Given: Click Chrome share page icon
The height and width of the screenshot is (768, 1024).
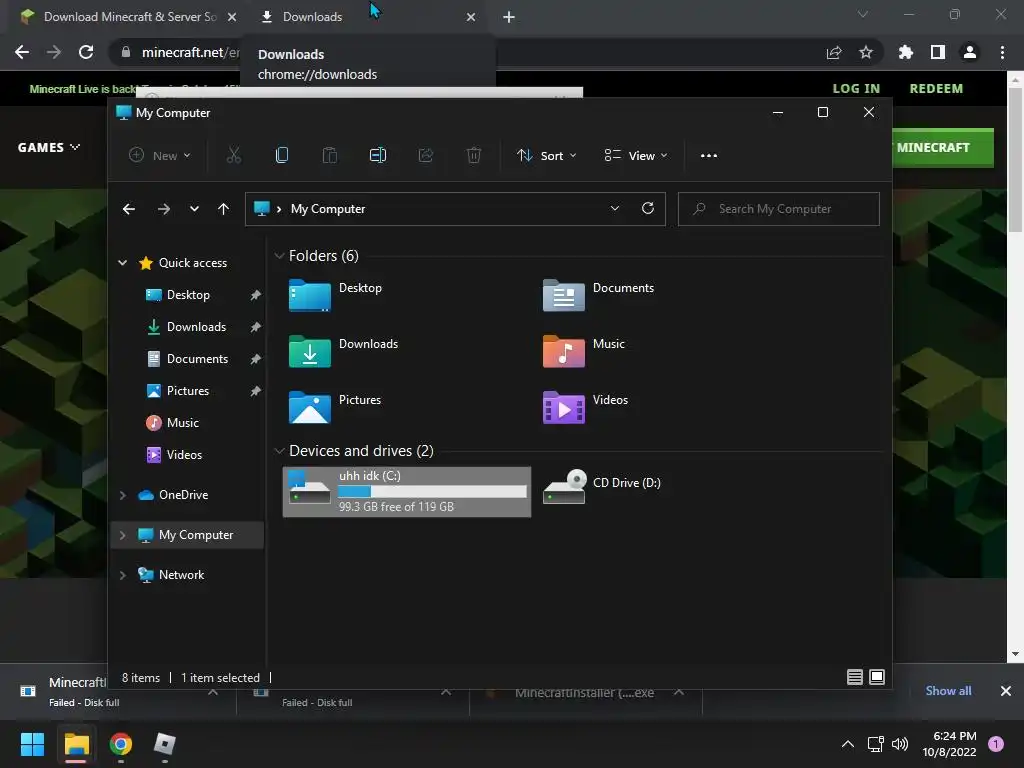Looking at the screenshot, I should click(x=834, y=52).
